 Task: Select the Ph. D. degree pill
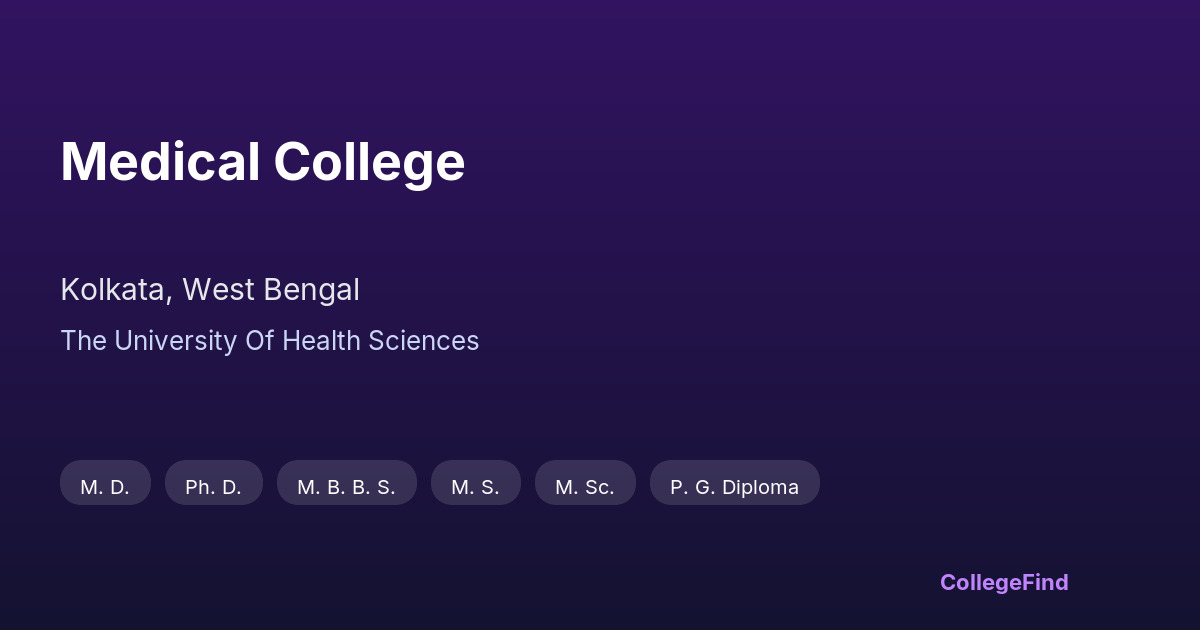[x=213, y=483]
